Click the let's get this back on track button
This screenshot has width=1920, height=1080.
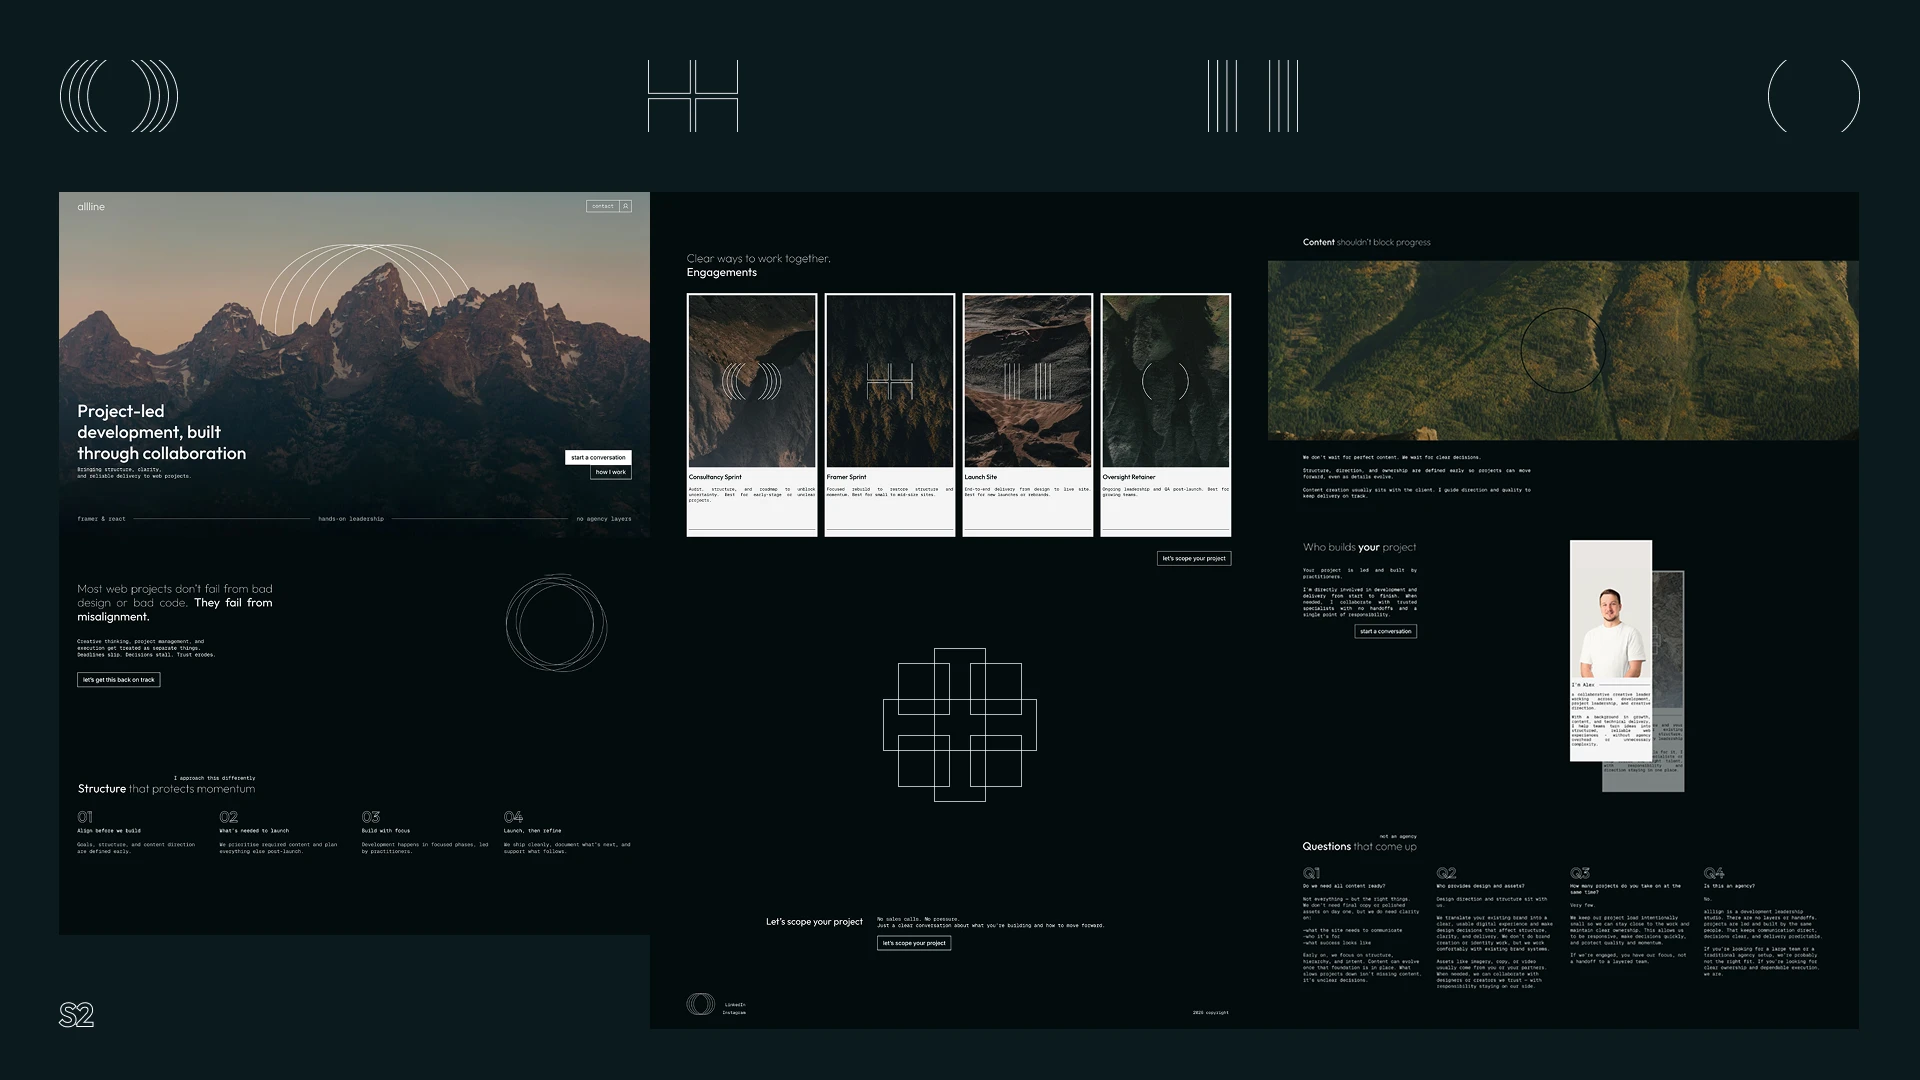tap(118, 680)
